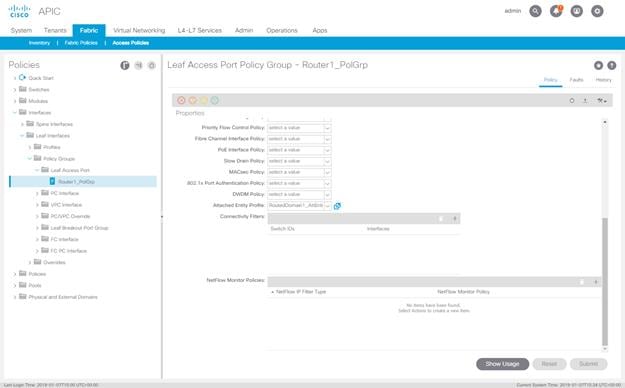Open Attached Entity Profile dropdown
The width and height of the screenshot is (625, 388).
point(327,206)
